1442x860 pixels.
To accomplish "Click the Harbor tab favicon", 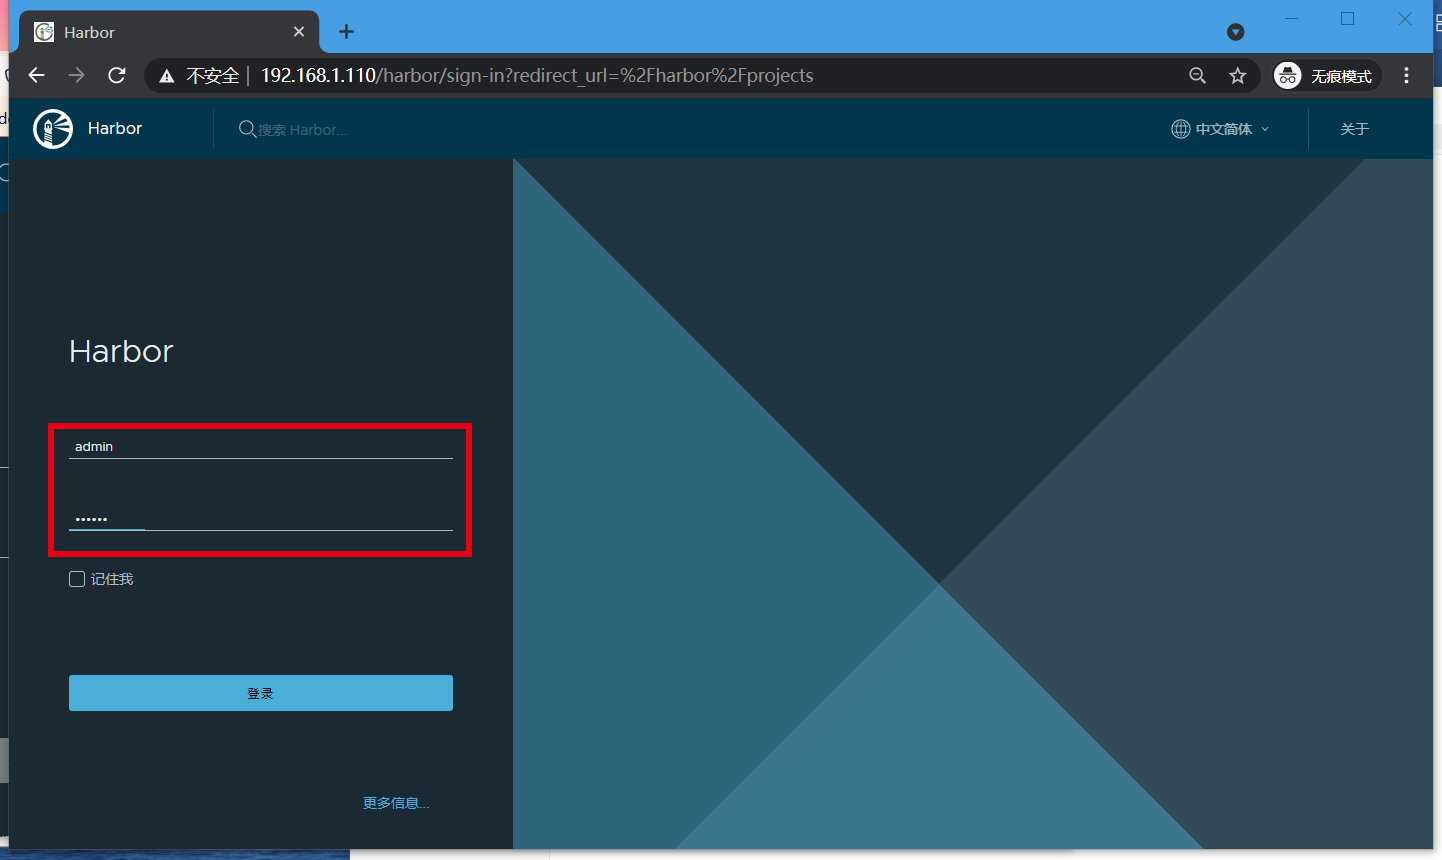I will point(44,32).
